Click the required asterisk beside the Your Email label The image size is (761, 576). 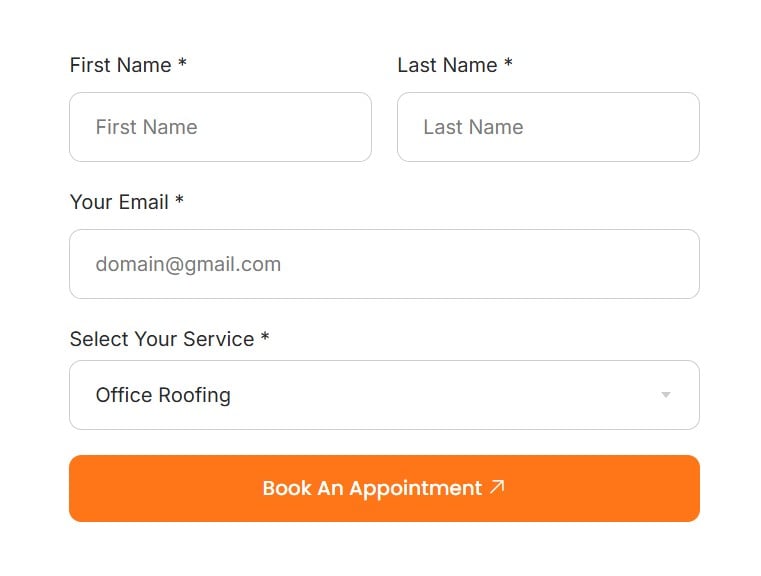179,199
